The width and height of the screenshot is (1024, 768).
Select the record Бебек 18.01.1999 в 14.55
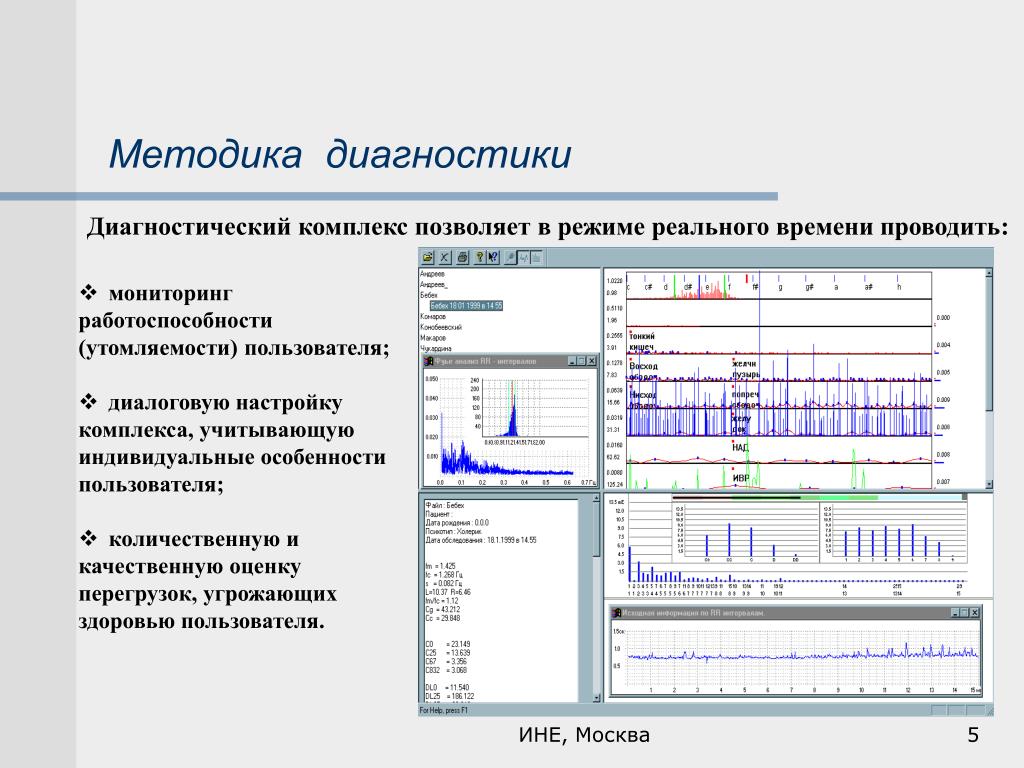(466, 306)
